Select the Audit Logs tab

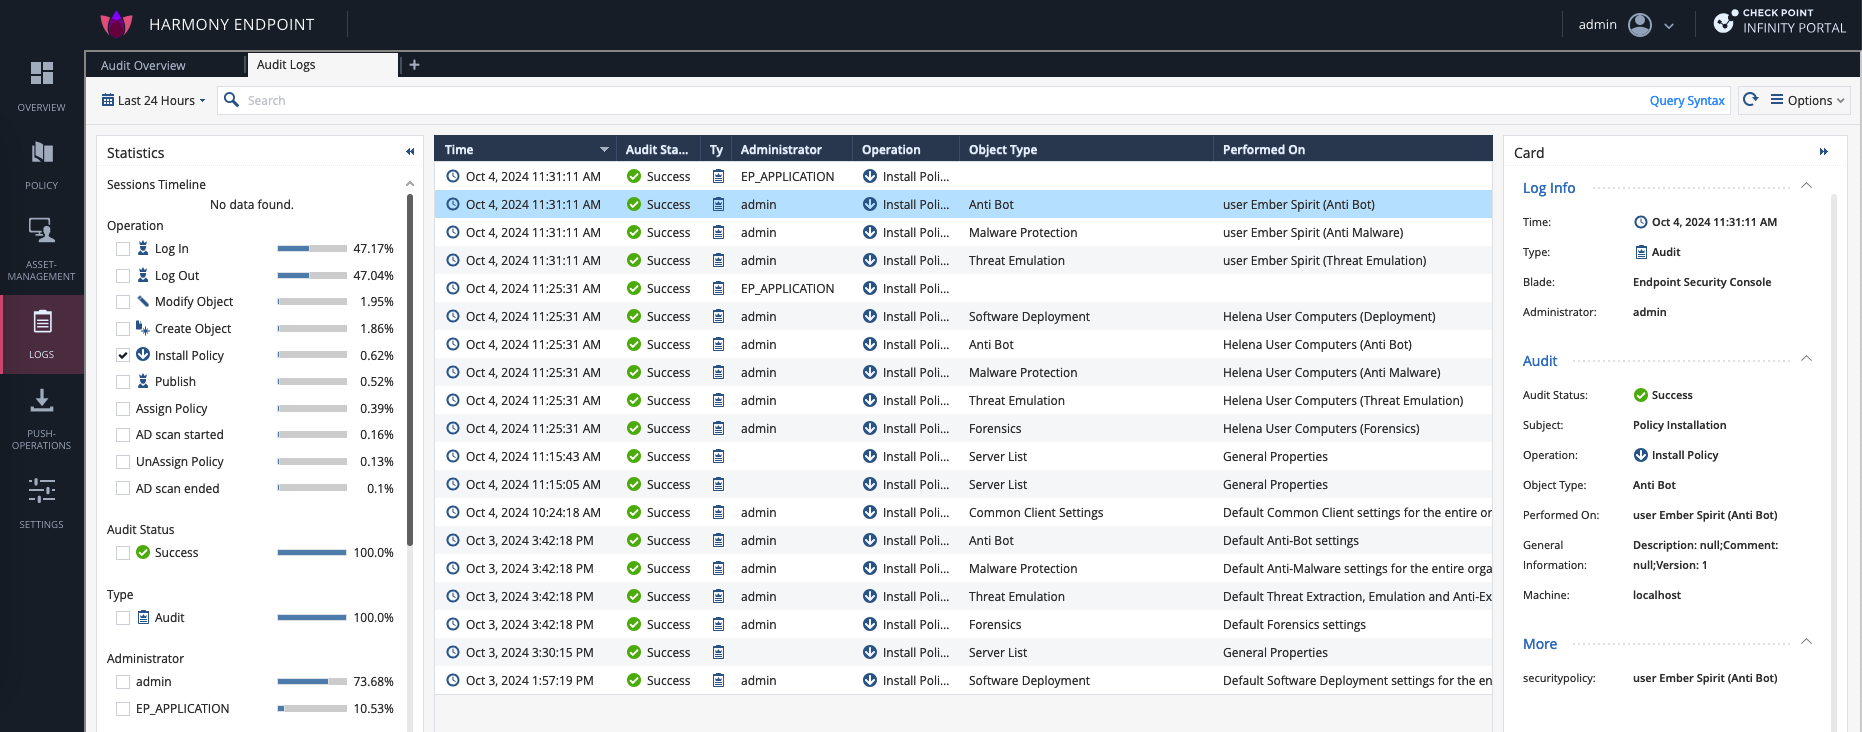(x=286, y=65)
